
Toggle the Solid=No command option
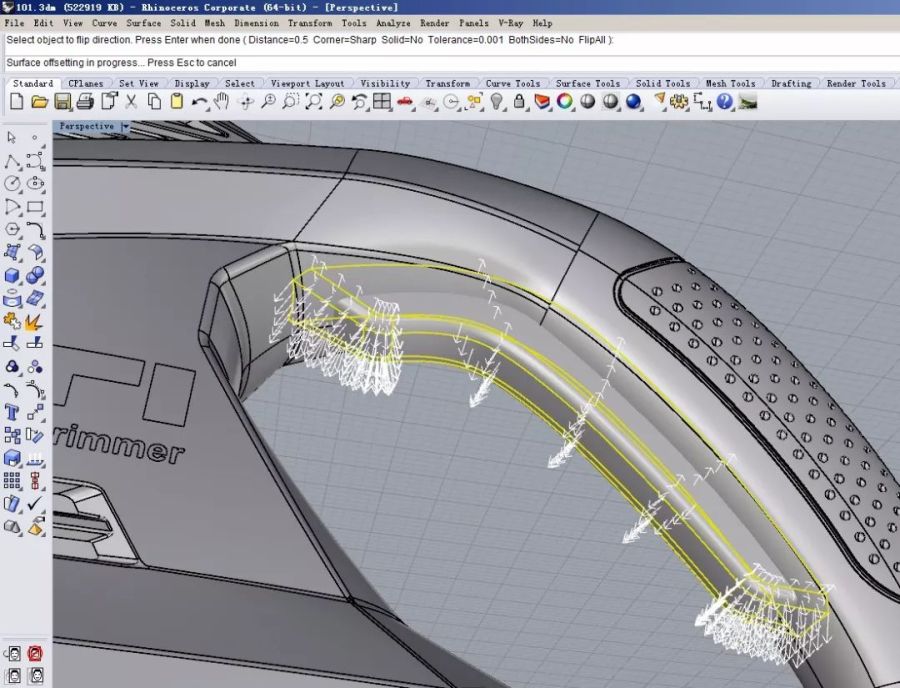pos(402,40)
